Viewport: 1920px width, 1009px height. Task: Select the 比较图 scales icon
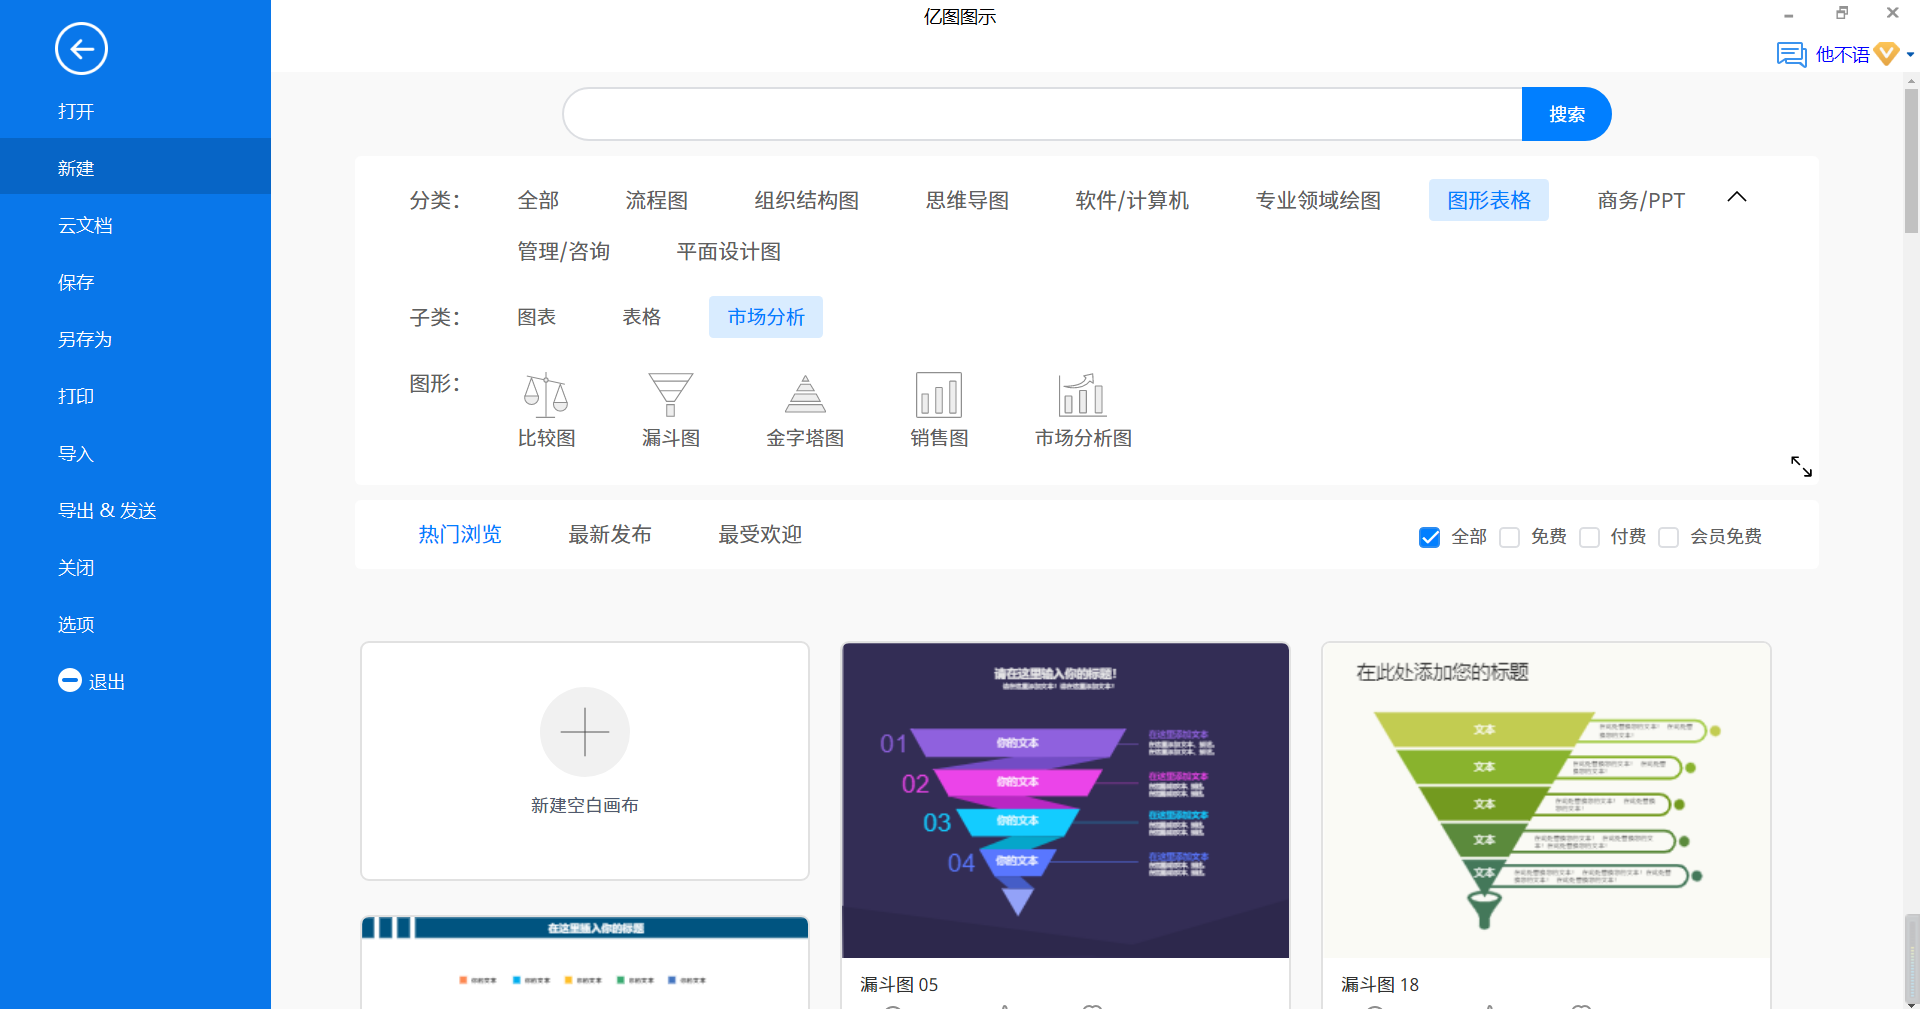[546, 395]
